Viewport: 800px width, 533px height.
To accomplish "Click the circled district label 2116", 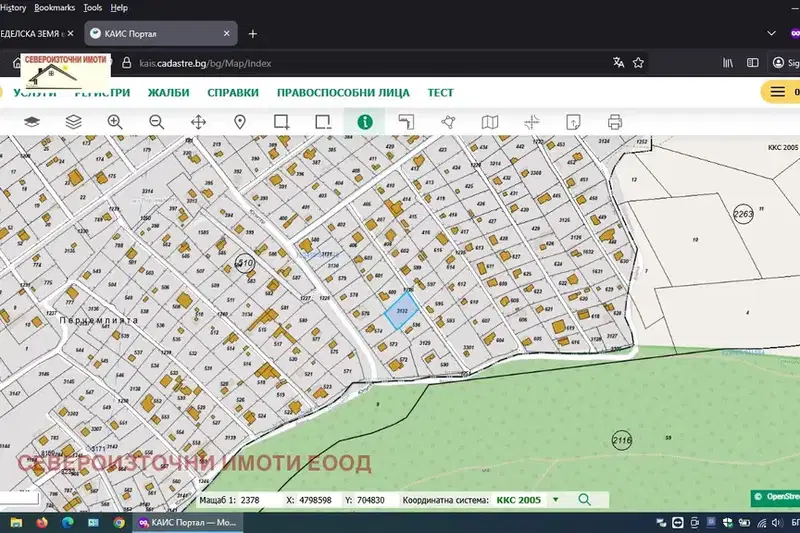I will point(621,440).
